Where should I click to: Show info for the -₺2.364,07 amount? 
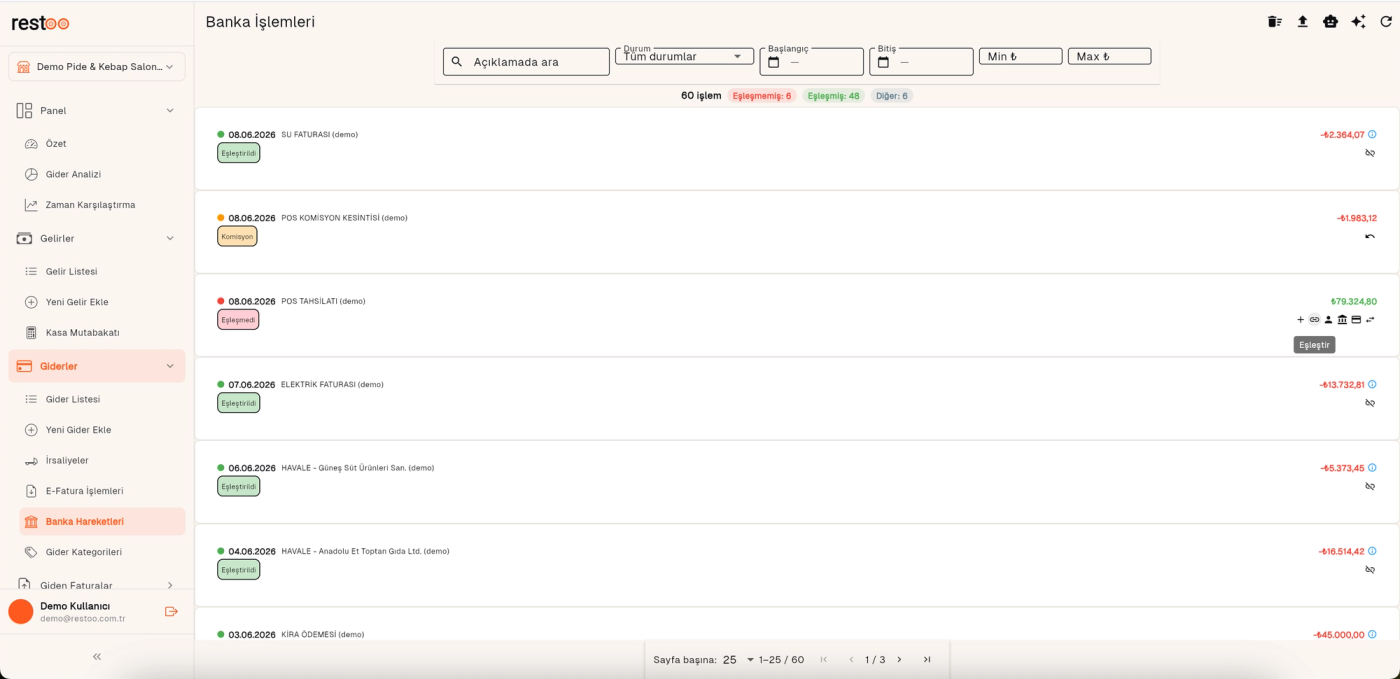(x=1372, y=134)
